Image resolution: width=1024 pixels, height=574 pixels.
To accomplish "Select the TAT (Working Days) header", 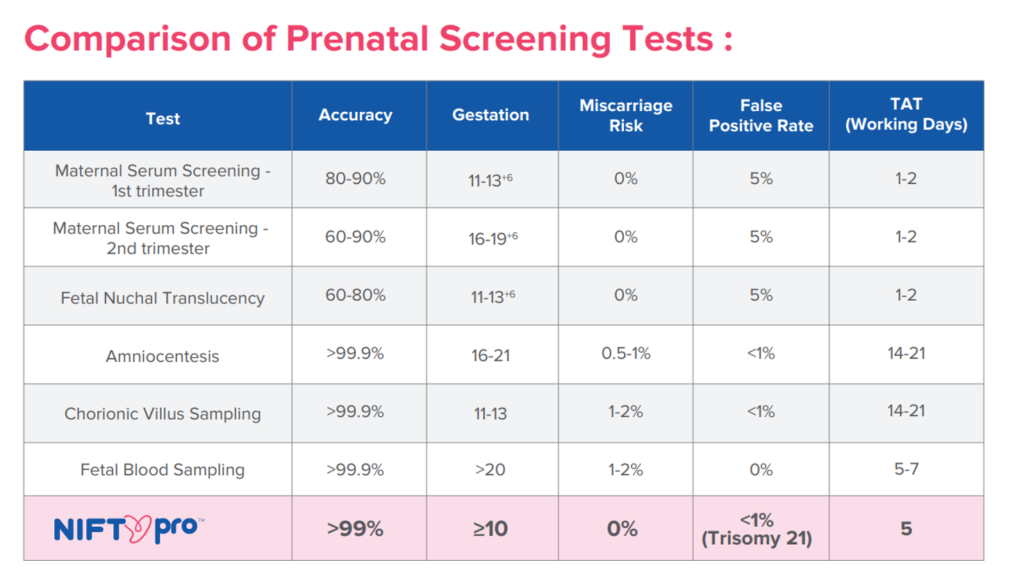I will 906,115.
